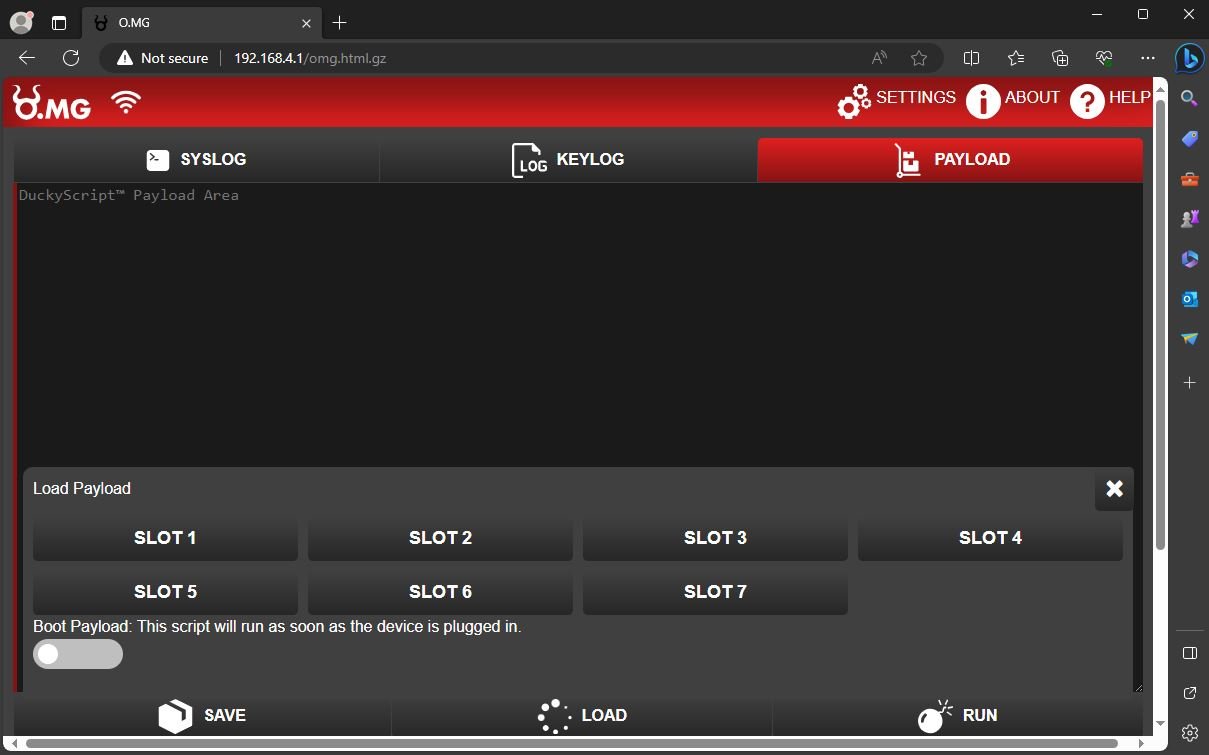Add a new app to sidebar
This screenshot has width=1209, height=755.
coord(1189,383)
